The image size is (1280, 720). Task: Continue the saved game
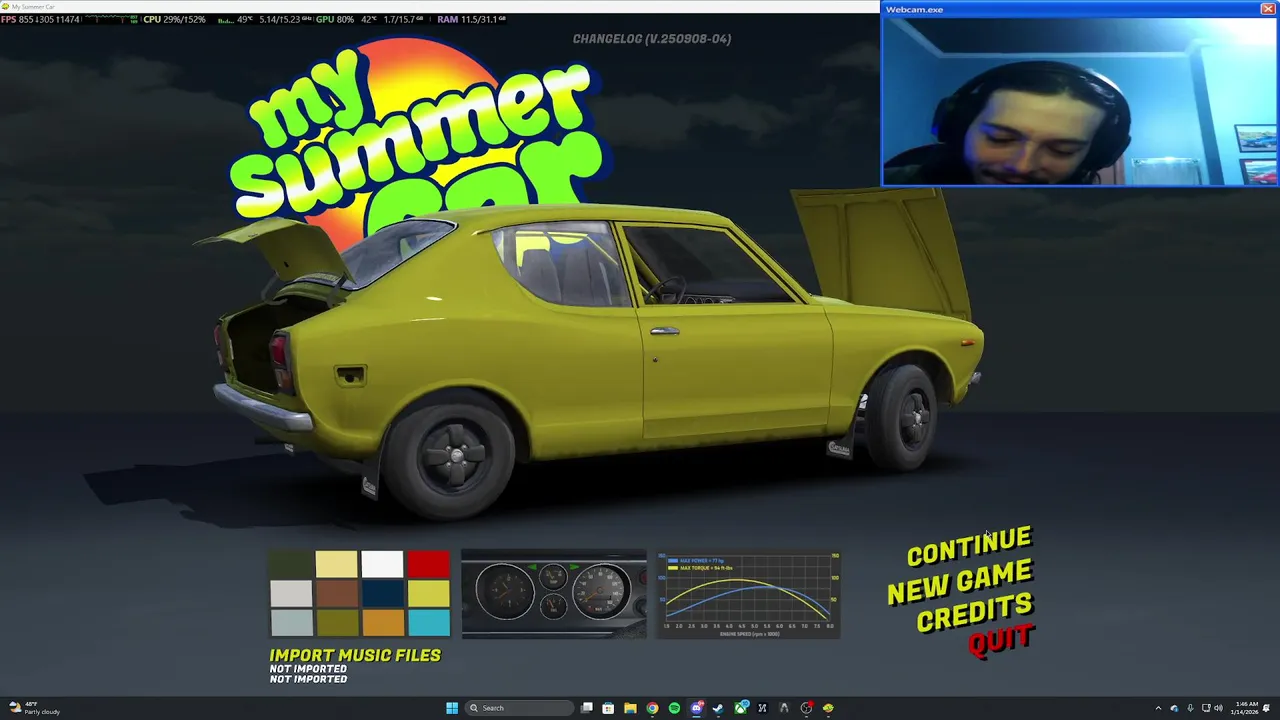click(x=969, y=547)
